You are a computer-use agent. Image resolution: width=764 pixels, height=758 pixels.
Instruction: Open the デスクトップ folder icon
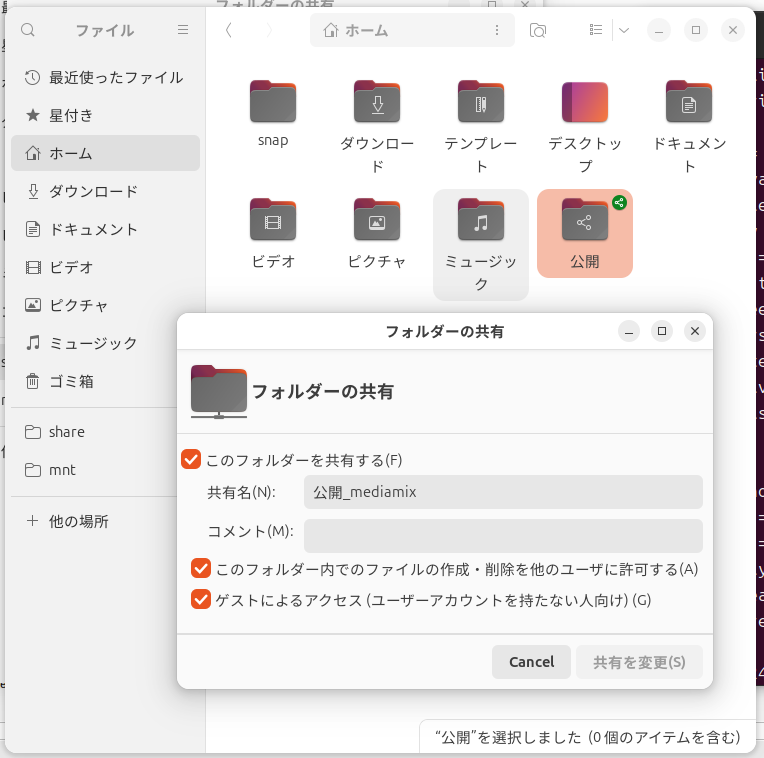coord(585,102)
